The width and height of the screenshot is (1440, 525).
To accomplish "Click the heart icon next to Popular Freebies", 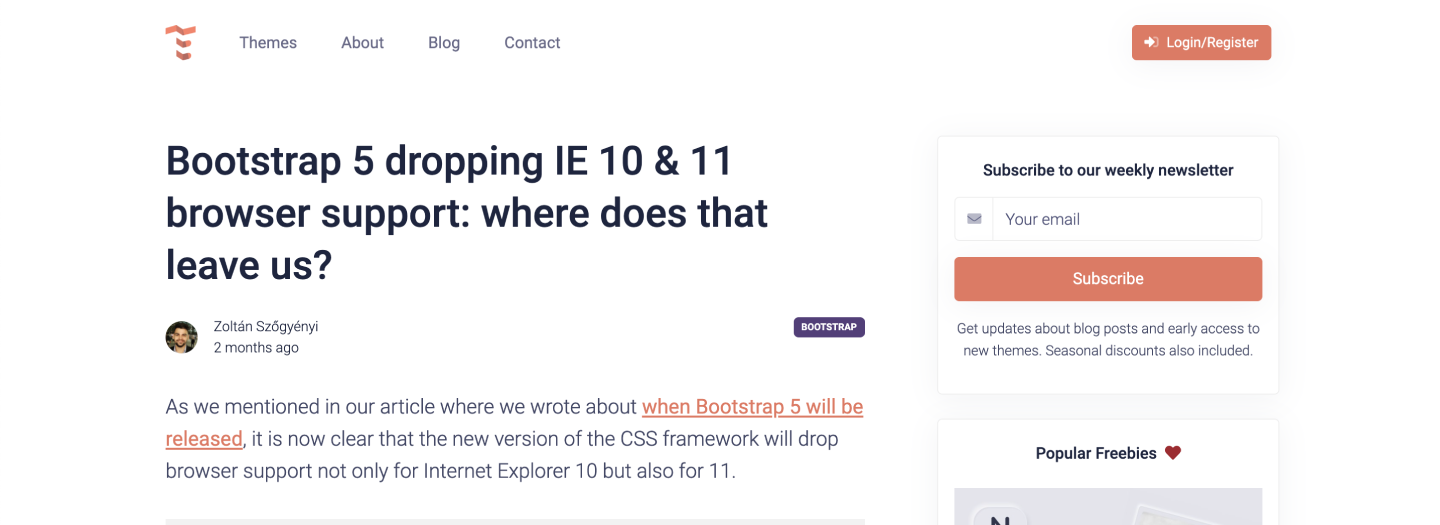I will [x=1173, y=453].
